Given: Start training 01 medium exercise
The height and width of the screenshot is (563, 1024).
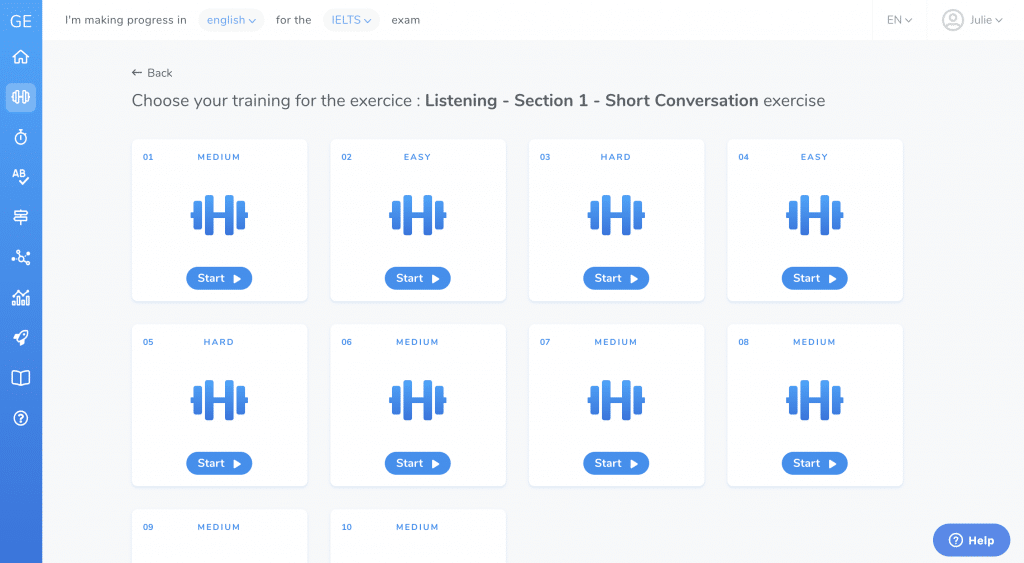Looking at the screenshot, I should click(219, 278).
